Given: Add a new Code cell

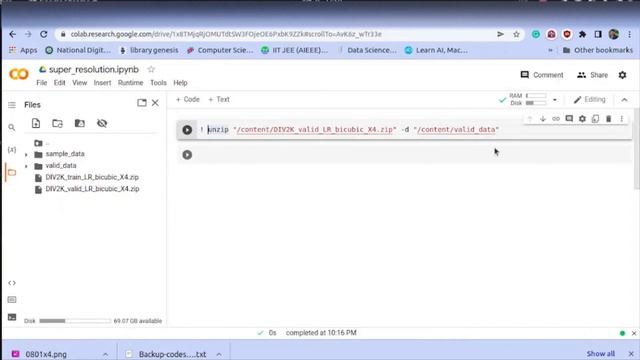Looking at the screenshot, I should click(188, 100).
